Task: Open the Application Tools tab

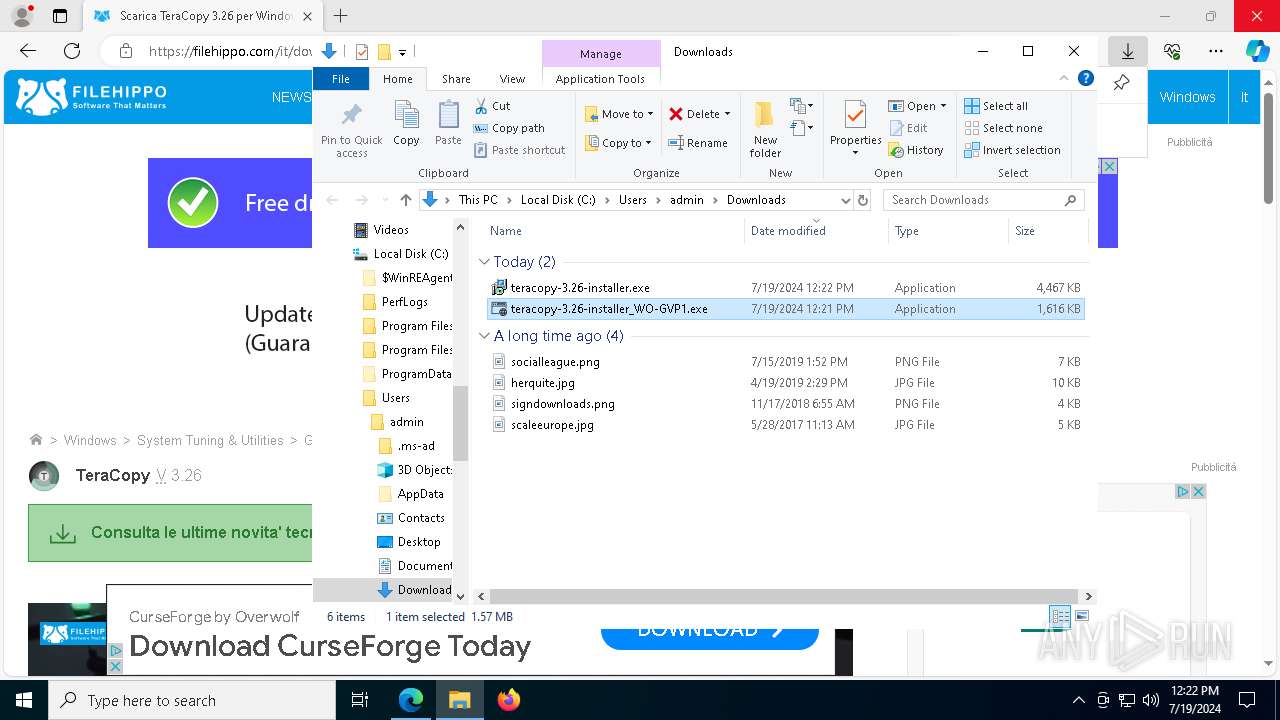Action: point(600,79)
